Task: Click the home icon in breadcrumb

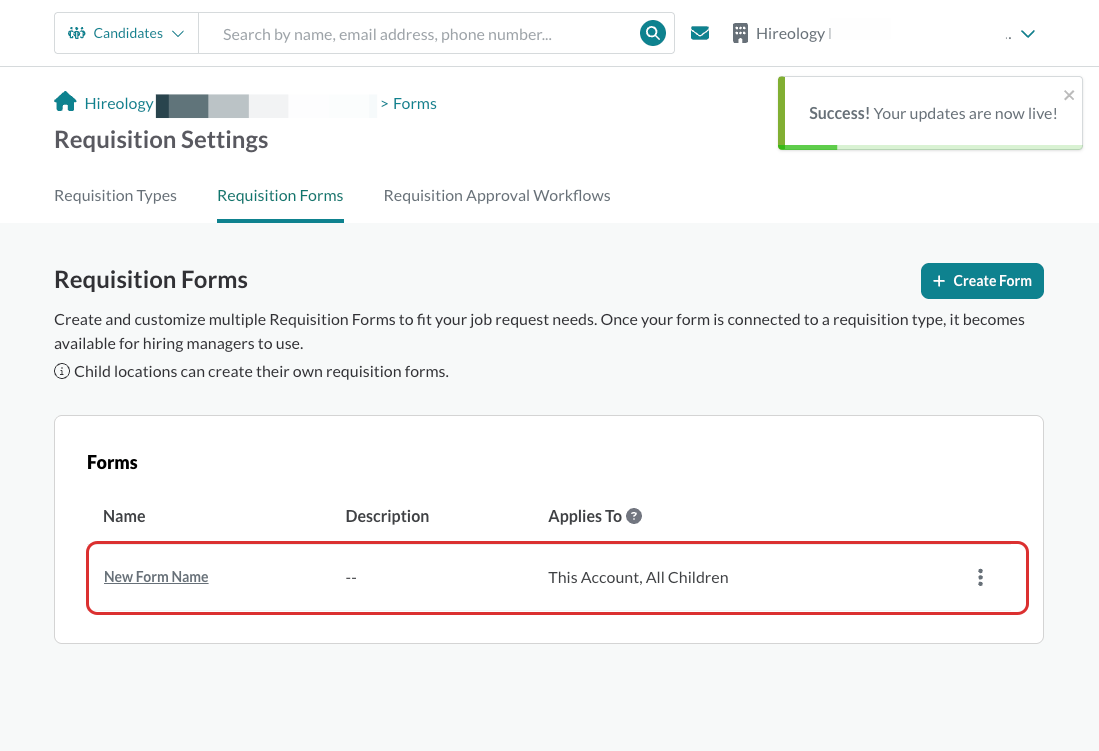Action: [65, 102]
